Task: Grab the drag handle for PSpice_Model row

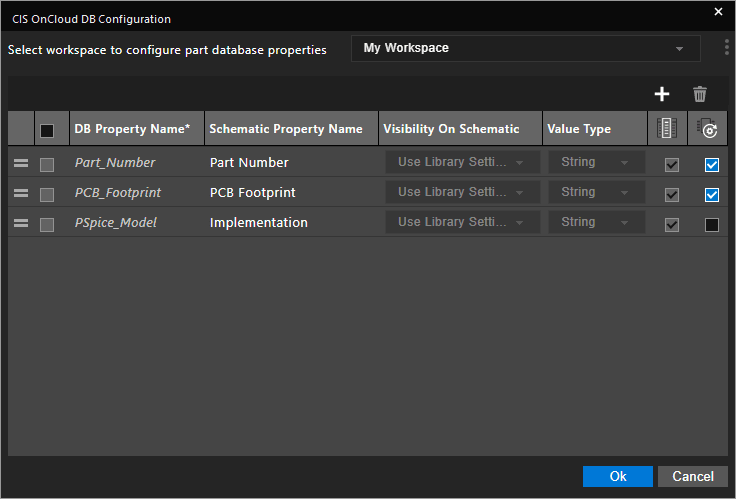Action: click(21, 223)
